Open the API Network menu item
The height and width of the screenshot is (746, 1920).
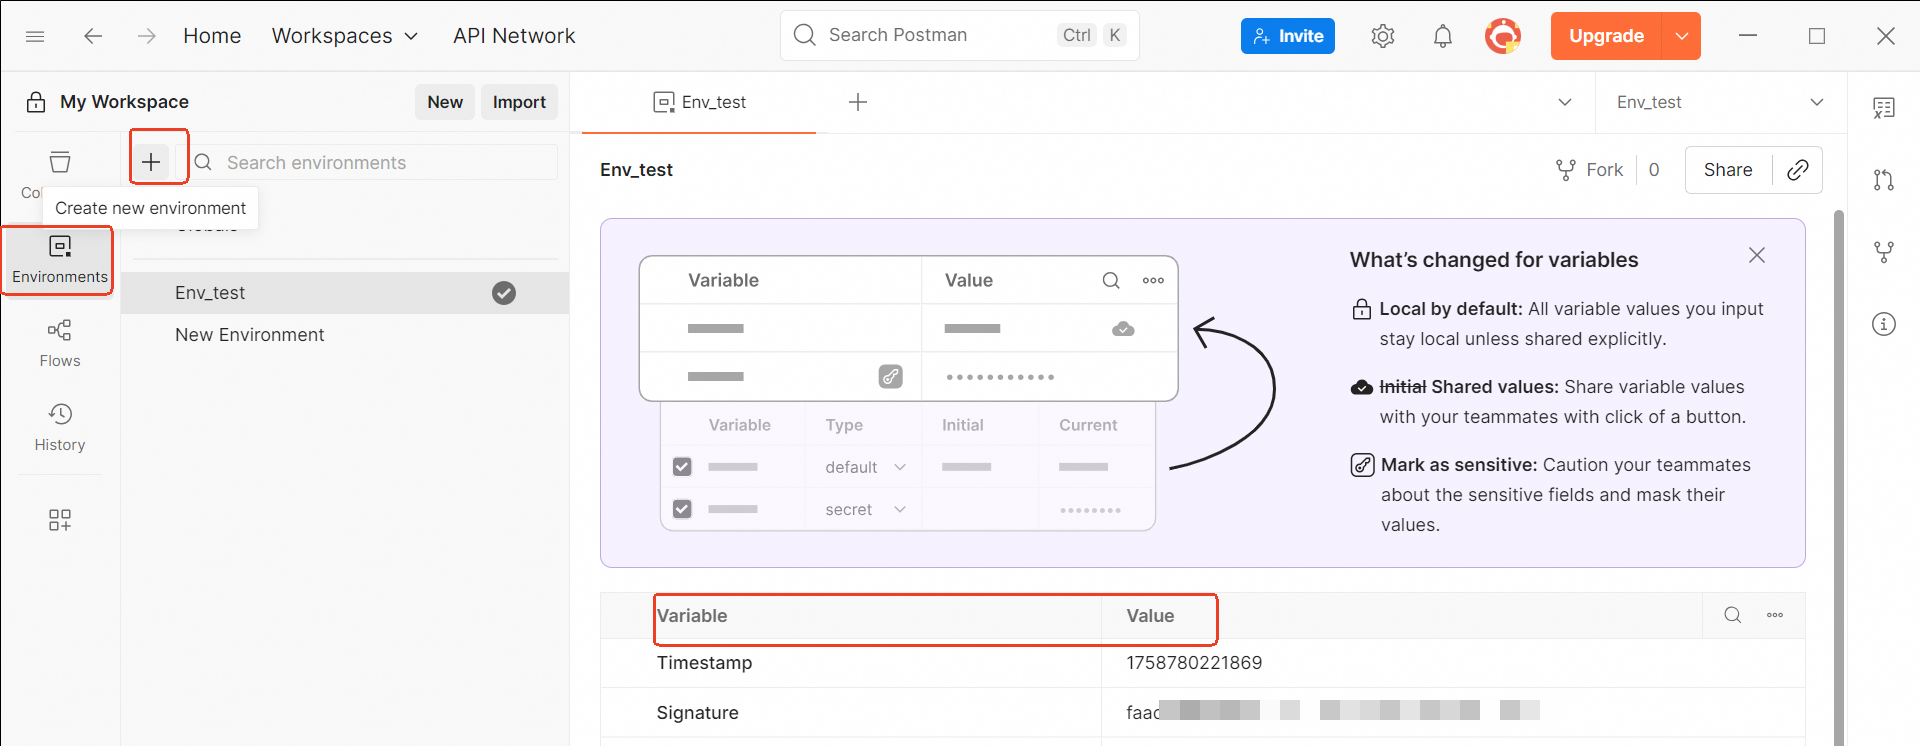click(514, 36)
